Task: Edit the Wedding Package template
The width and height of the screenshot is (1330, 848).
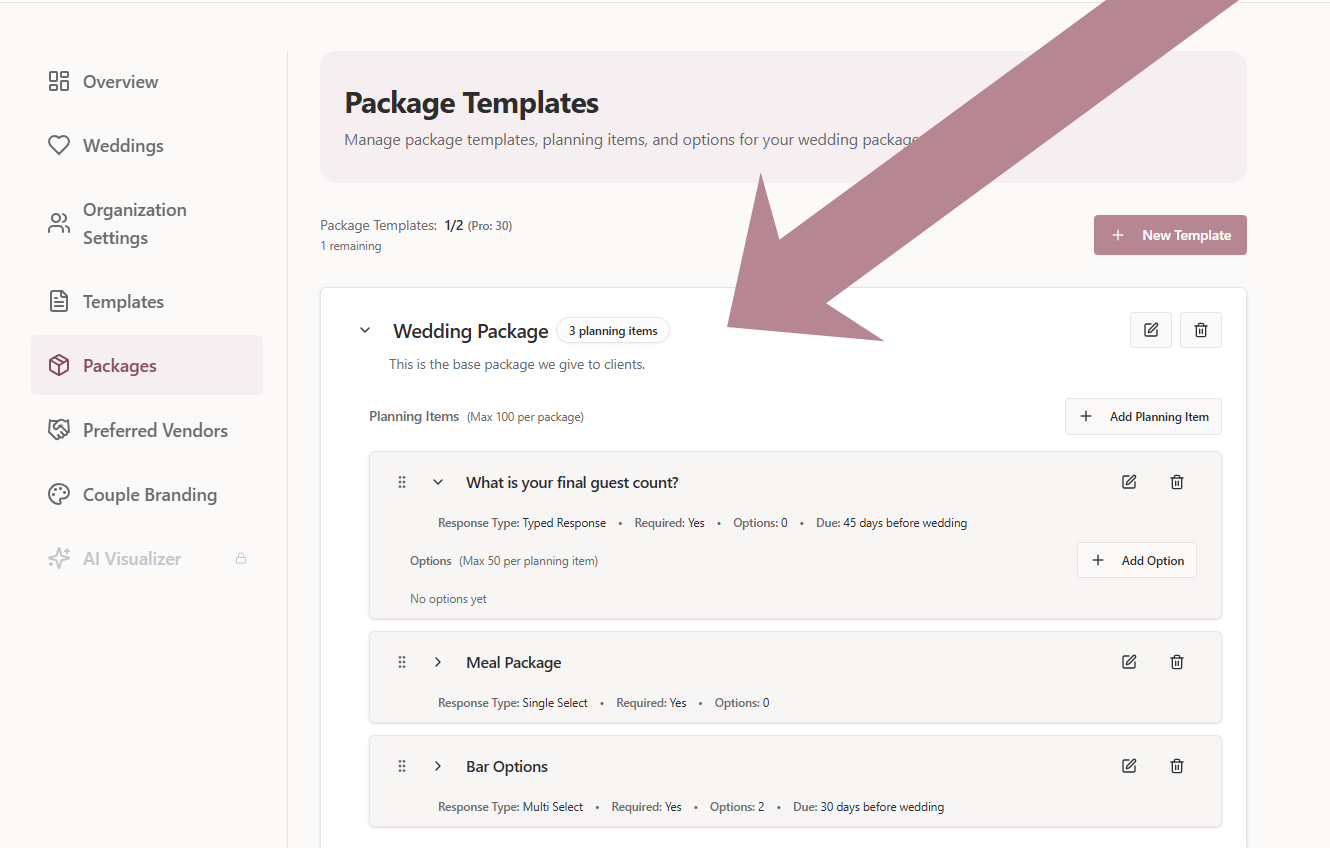Action: tap(1150, 330)
